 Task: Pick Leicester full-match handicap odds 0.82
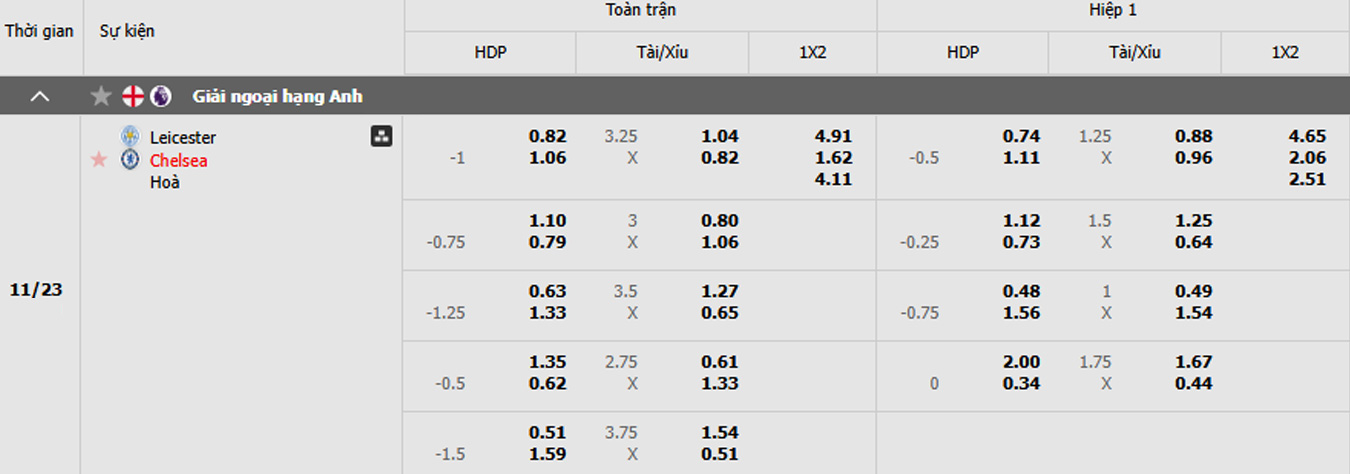(x=548, y=137)
